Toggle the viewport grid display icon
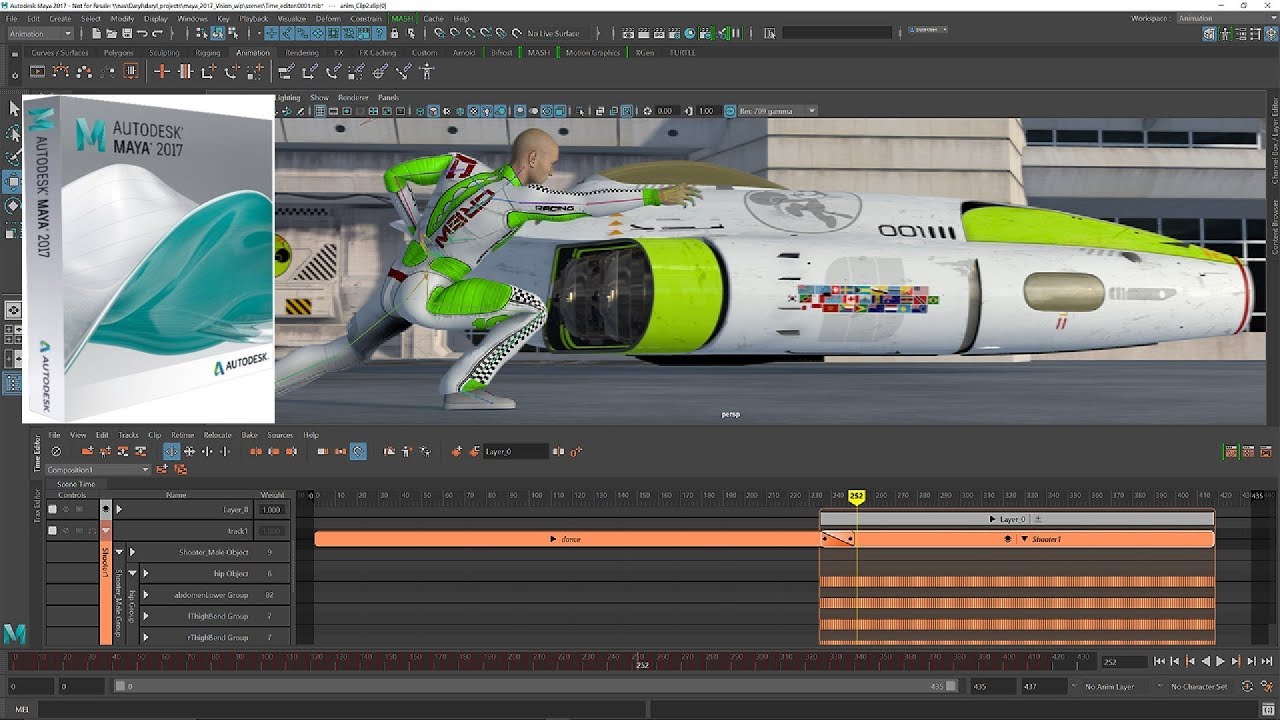1280x720 pixels. (x=320, y=111)
